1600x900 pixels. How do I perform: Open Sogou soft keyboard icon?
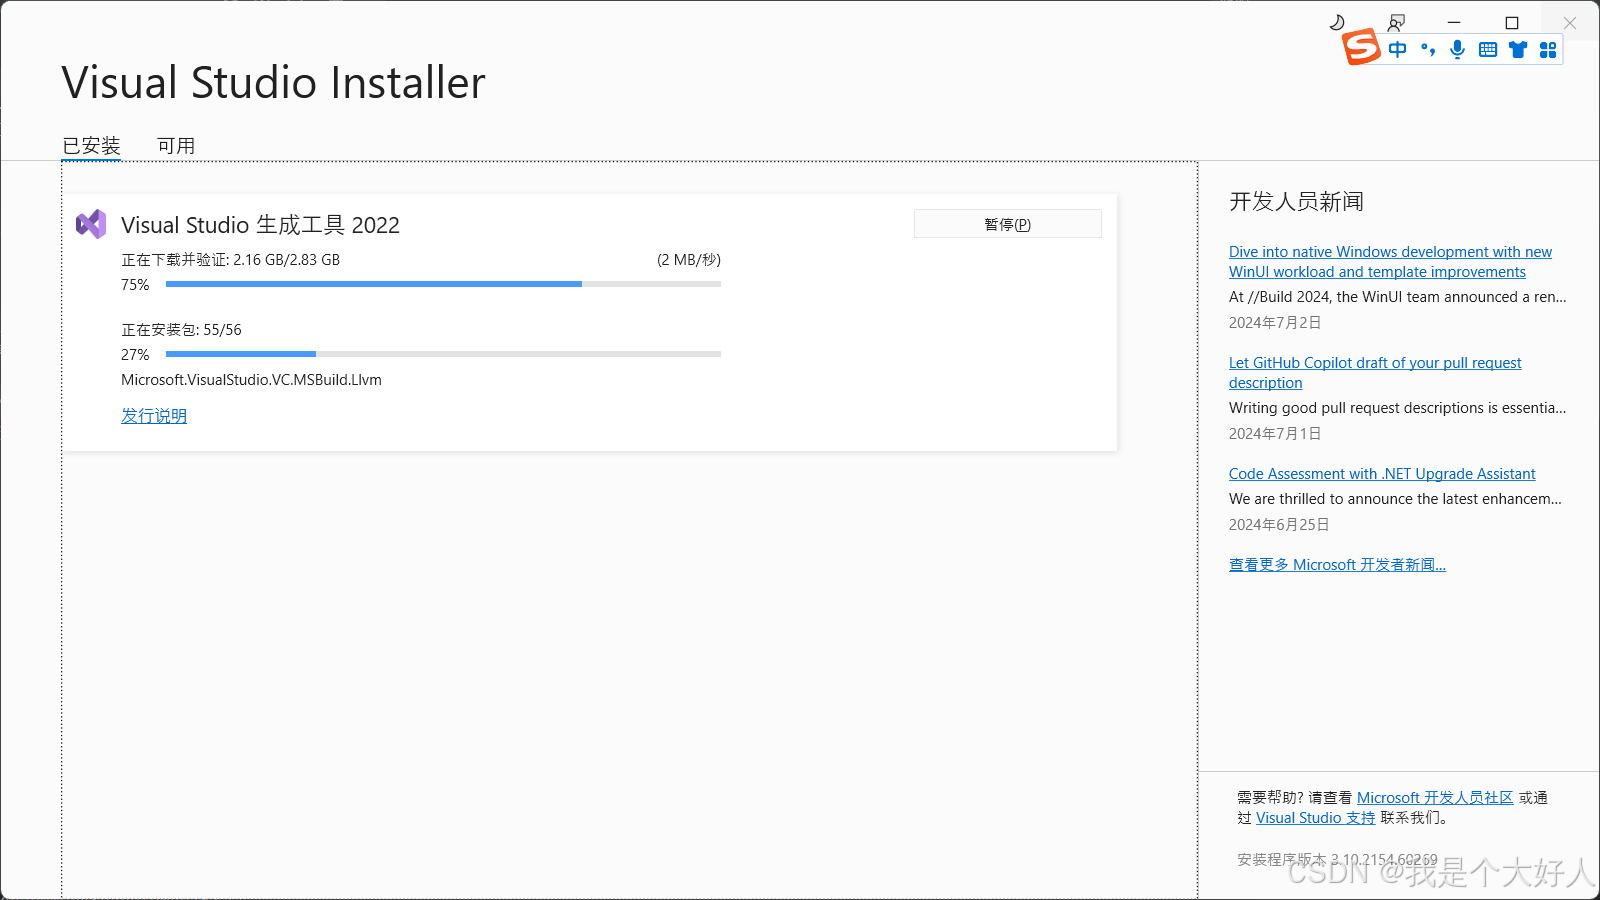1488,49
